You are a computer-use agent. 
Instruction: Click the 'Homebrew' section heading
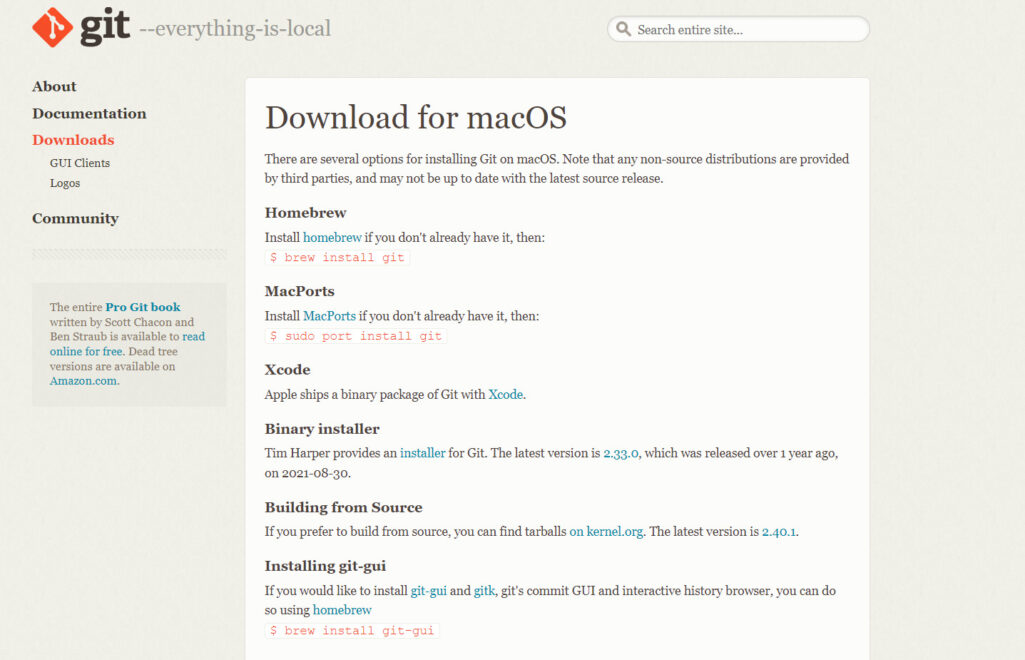(305, 212)
